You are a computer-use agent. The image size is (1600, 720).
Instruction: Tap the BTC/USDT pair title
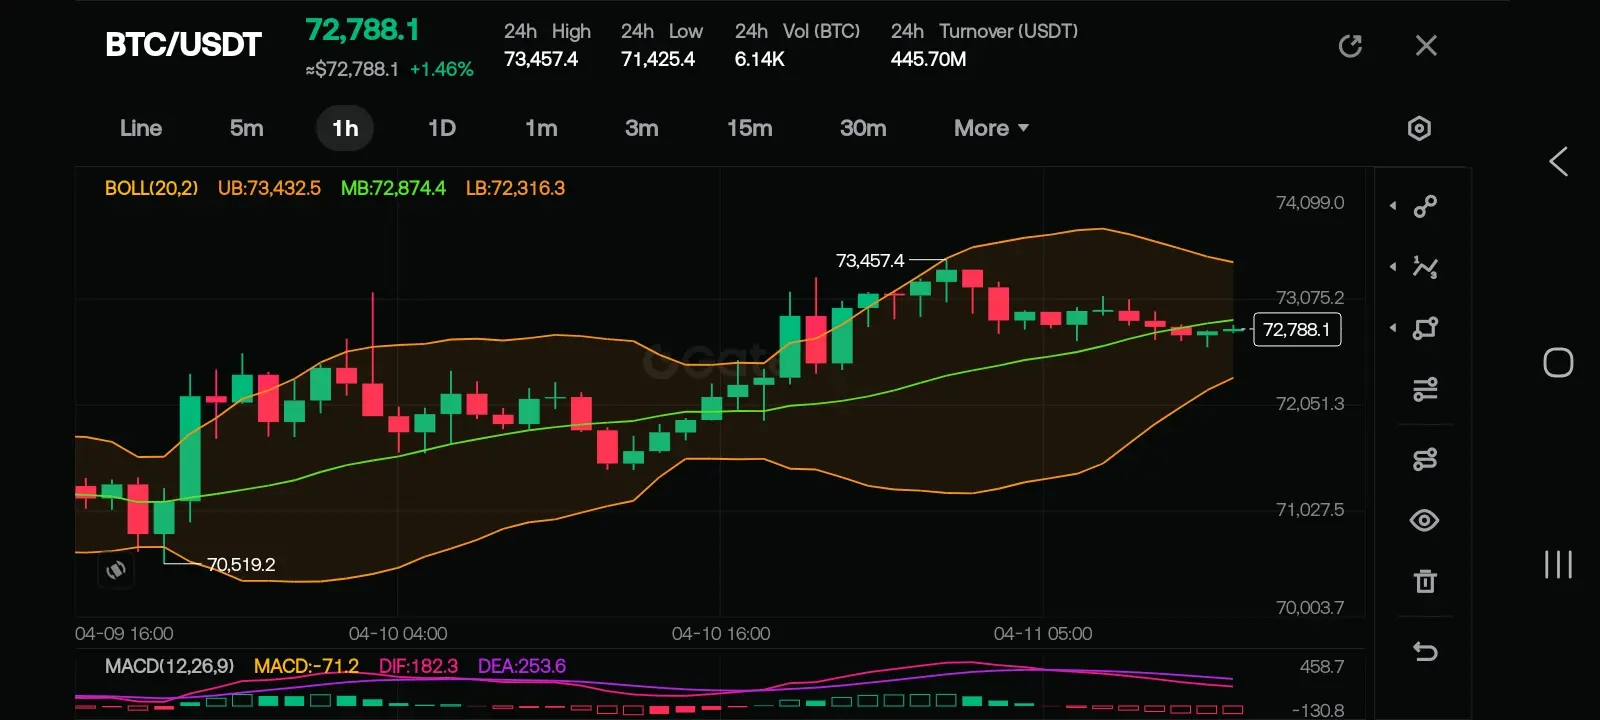183,45
